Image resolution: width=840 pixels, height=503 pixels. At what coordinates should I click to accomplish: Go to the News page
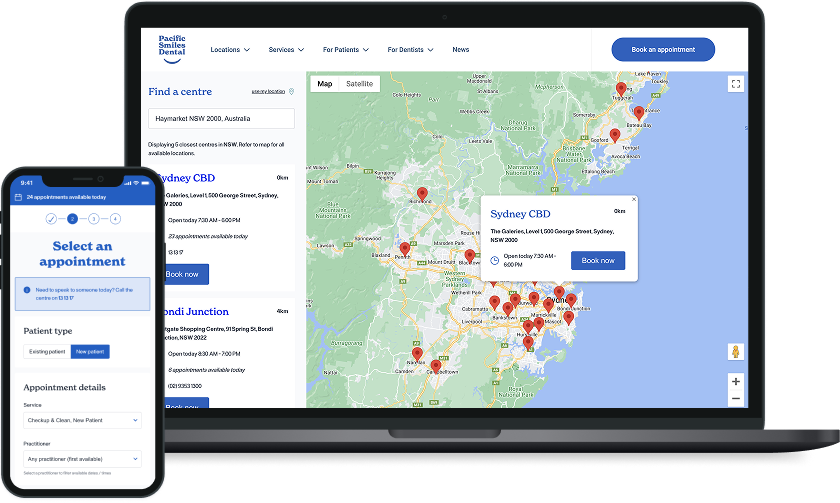tap(461, 50)
